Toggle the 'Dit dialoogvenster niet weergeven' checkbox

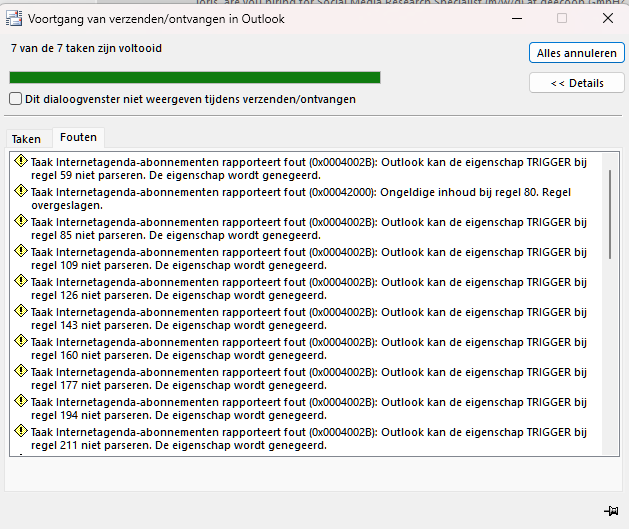tap(15, 99)
